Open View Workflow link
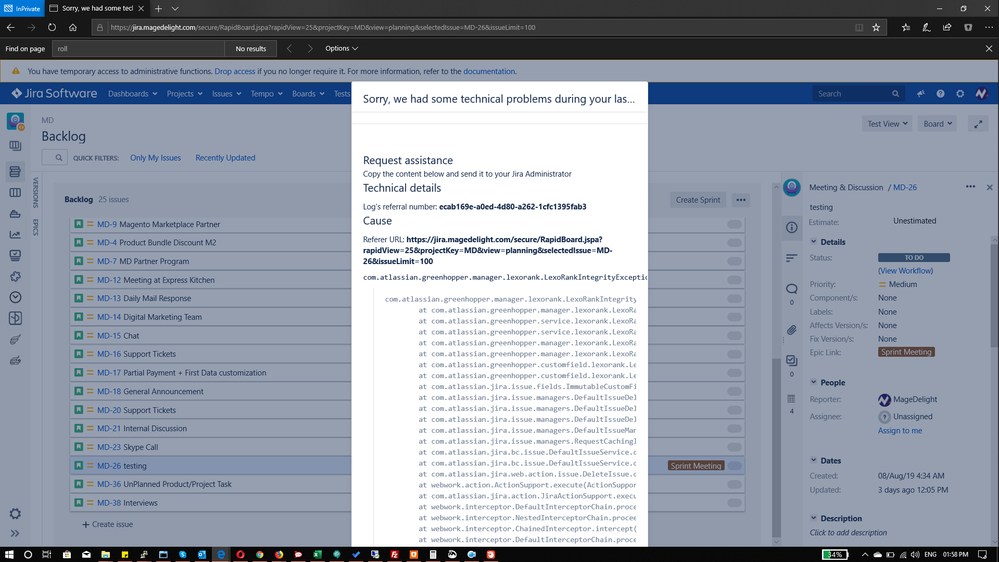Viewport: 999px width, 562px height. [905, 271]
